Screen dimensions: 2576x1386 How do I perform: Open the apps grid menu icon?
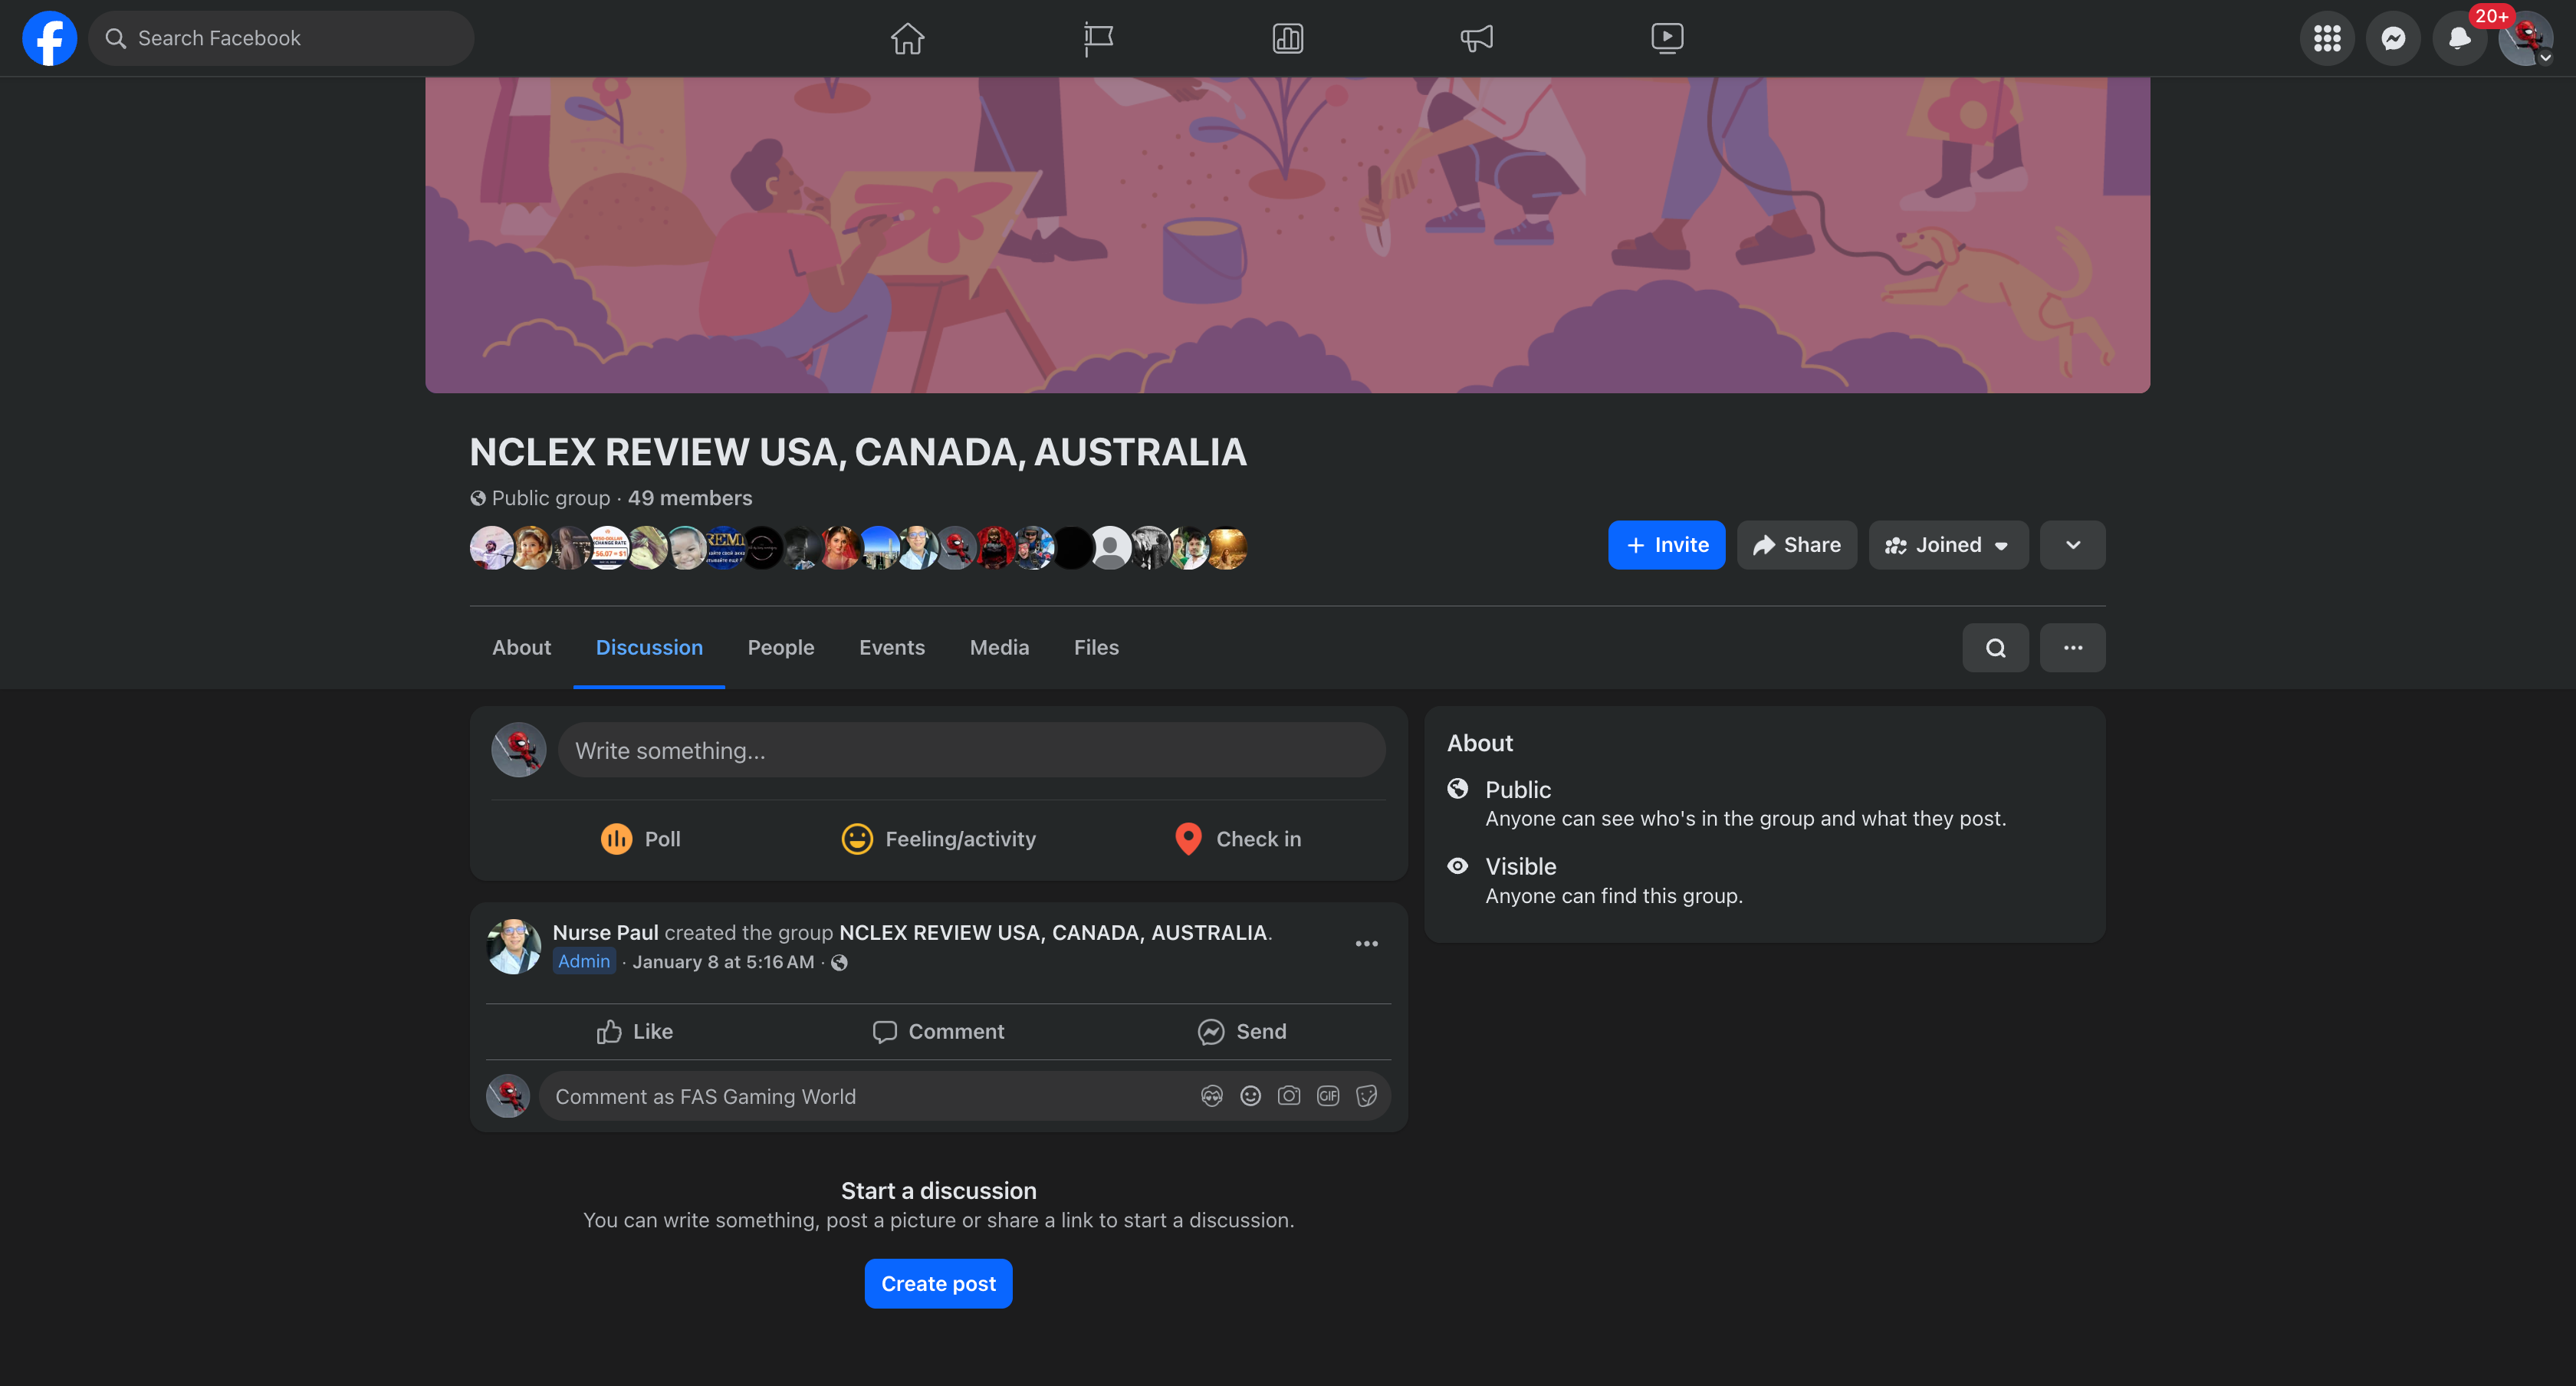pyautogui.click(x=2327, y=38)
